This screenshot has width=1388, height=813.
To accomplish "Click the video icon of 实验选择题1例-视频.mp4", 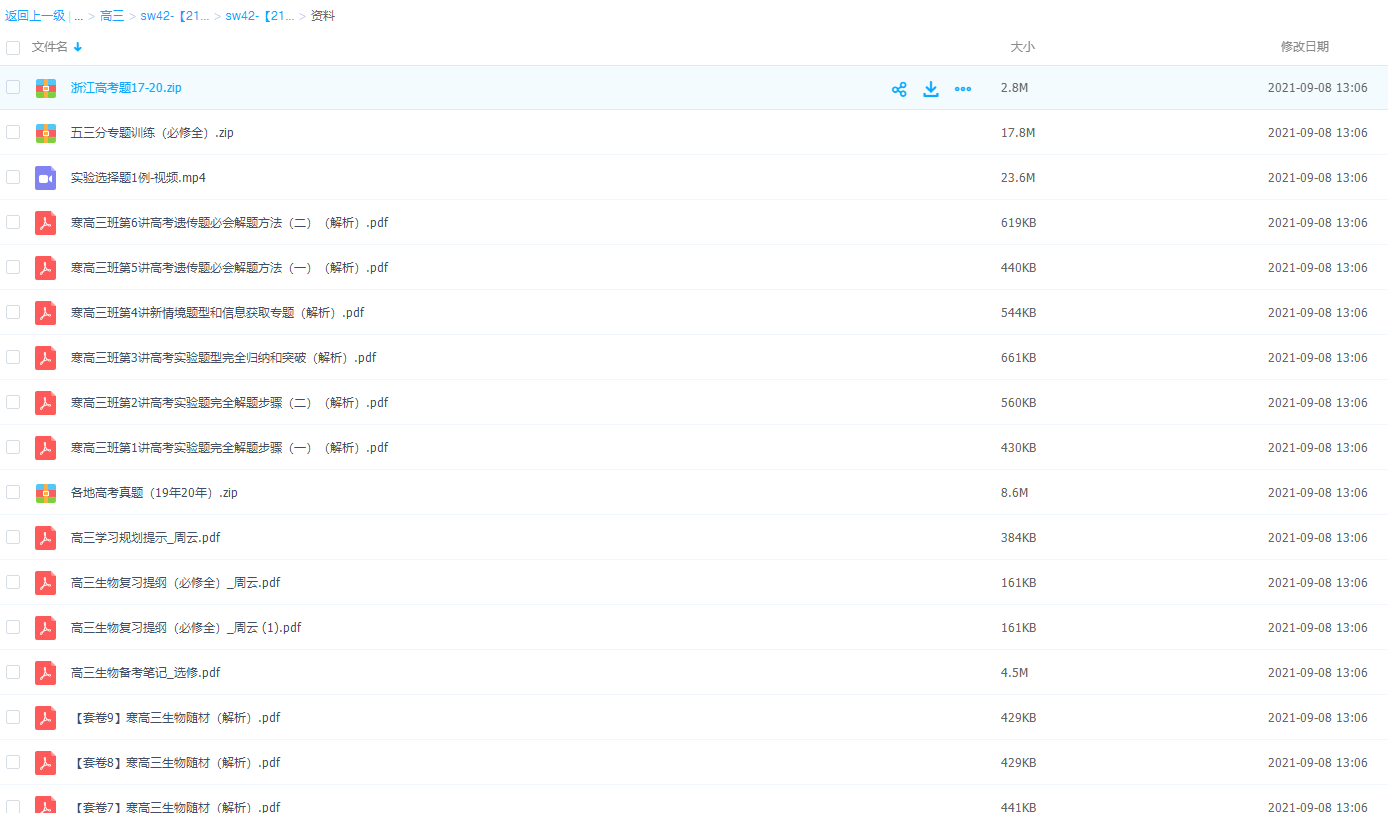I will point(45,178).
